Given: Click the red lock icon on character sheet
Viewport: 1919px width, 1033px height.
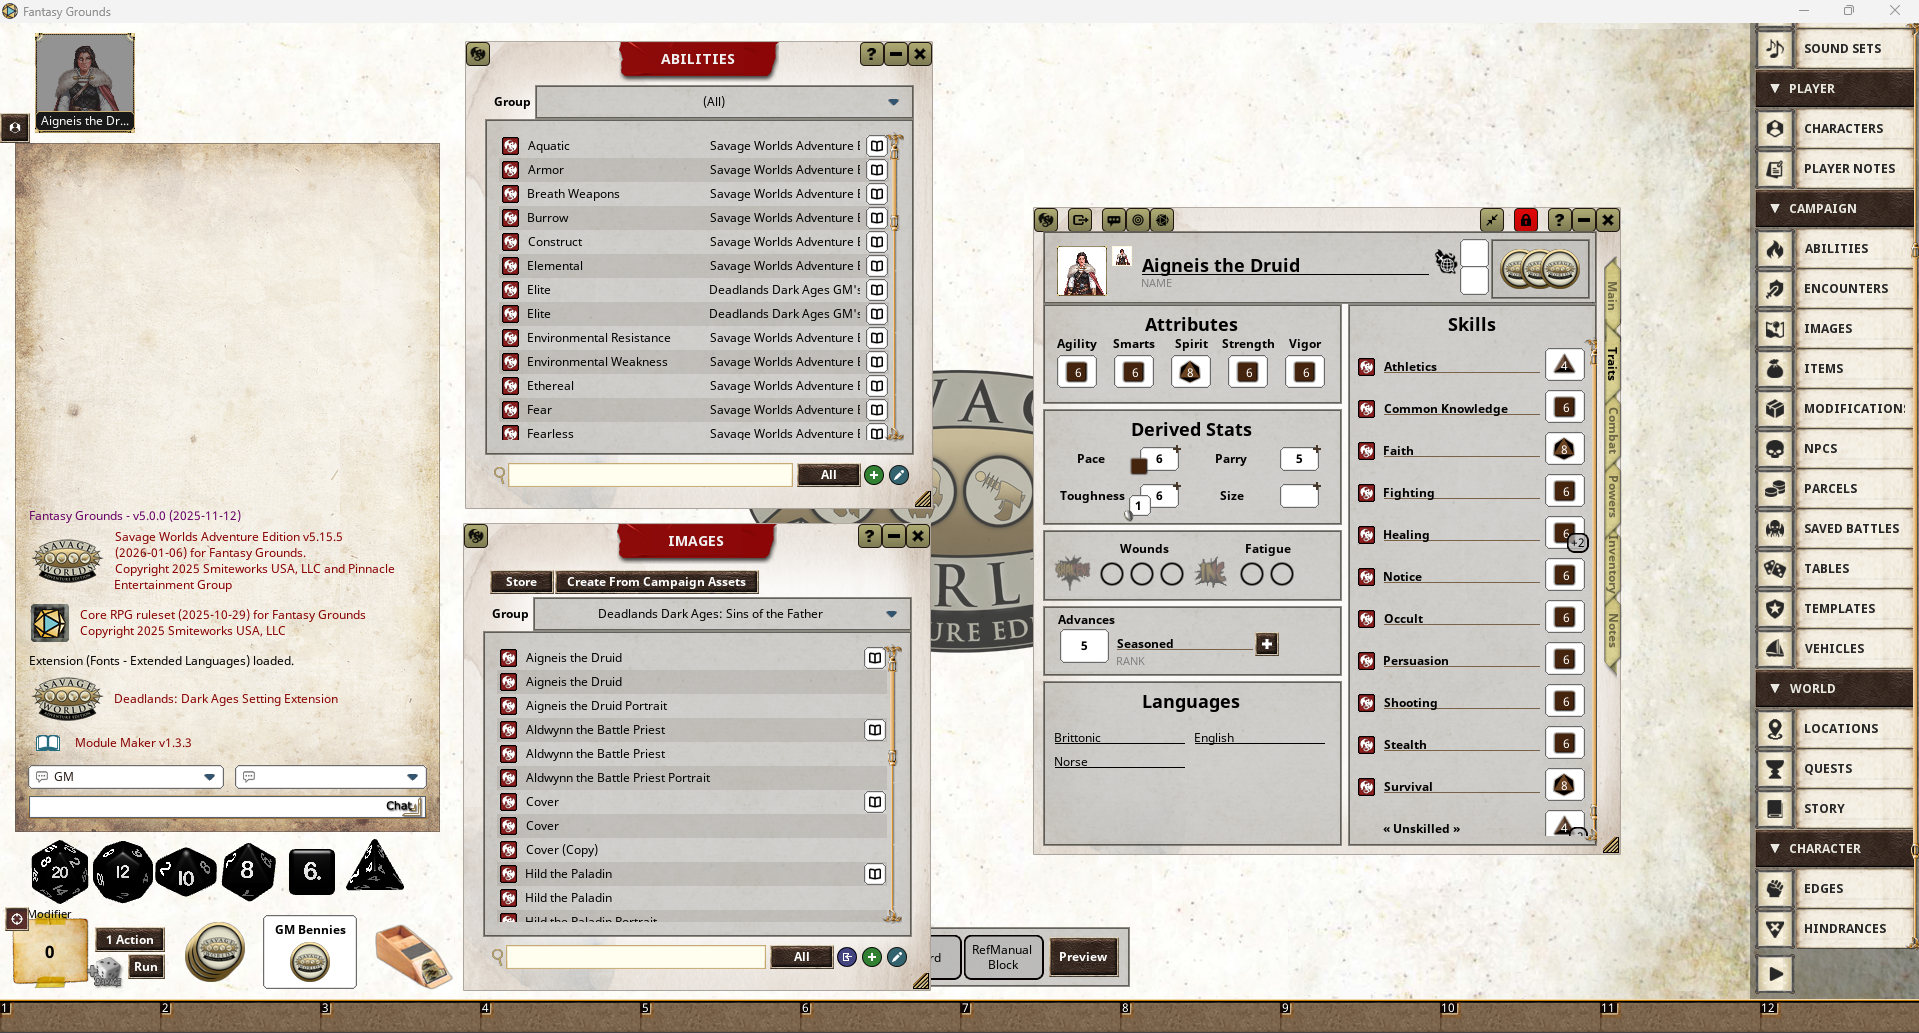Looking at the screenshot, I should 1525,220.
